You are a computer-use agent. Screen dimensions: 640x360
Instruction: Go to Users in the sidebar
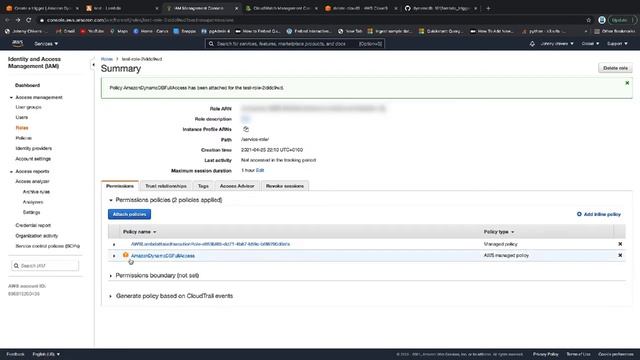22,117
